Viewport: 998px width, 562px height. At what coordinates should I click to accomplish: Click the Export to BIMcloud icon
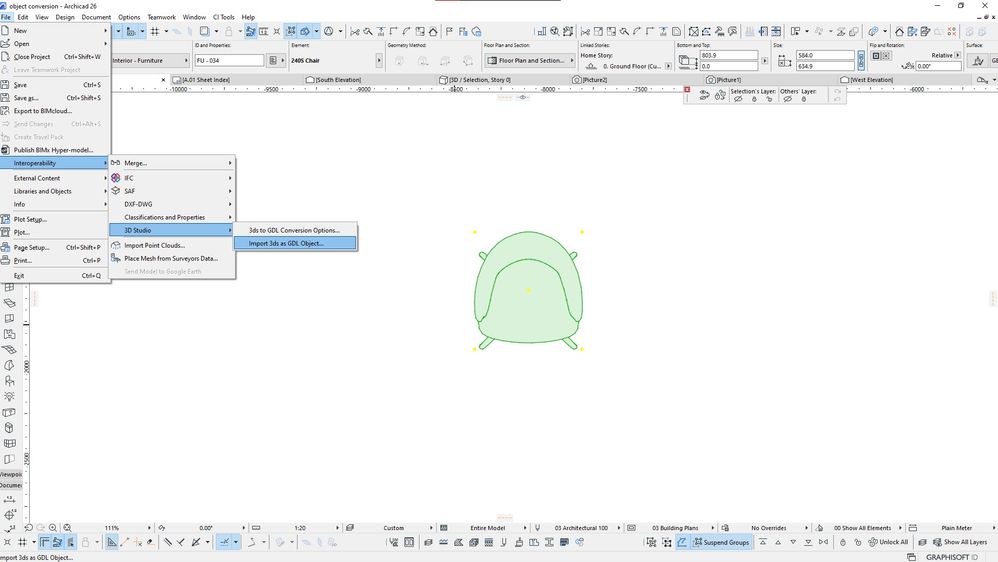[x=6, y=111]
